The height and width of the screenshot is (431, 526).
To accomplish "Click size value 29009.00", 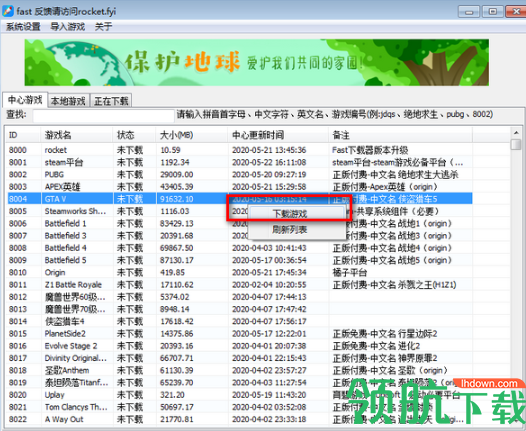I will (176, 174).
